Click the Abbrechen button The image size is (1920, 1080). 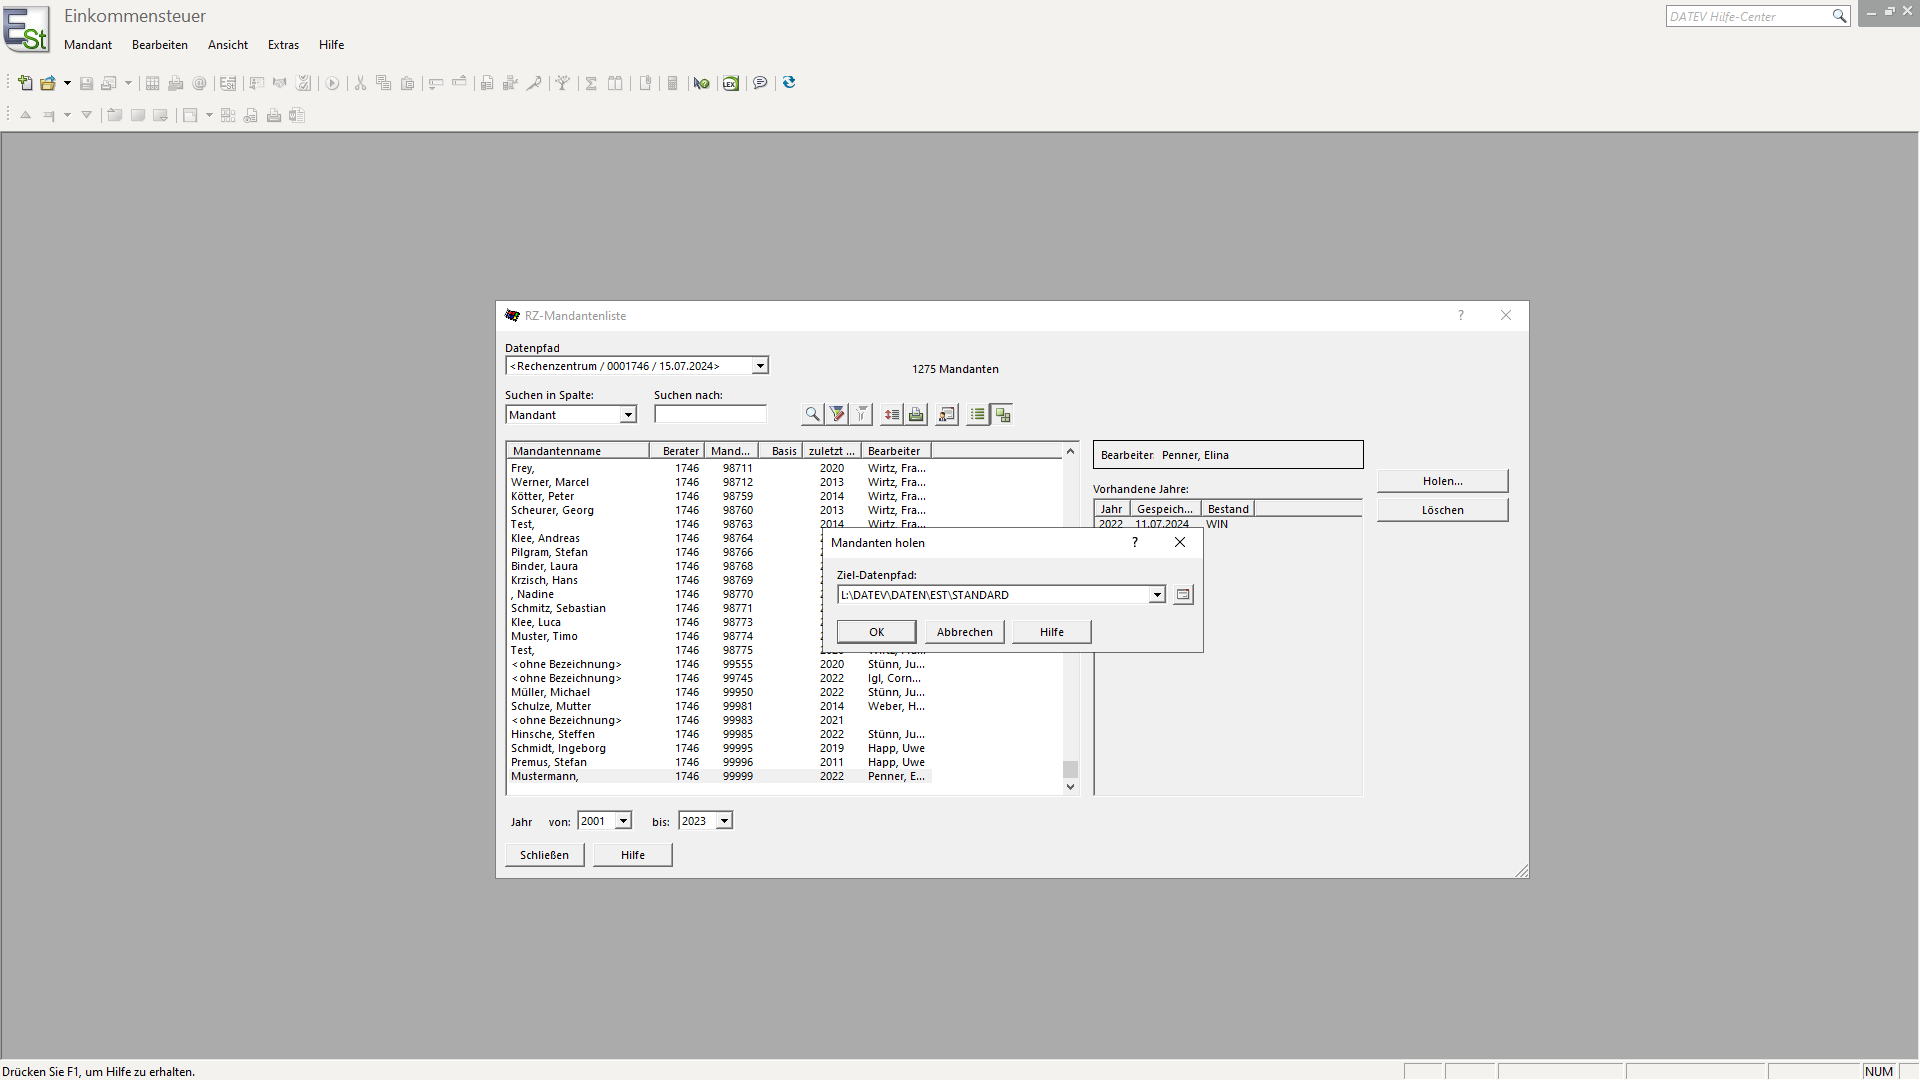tap(964, 632)
